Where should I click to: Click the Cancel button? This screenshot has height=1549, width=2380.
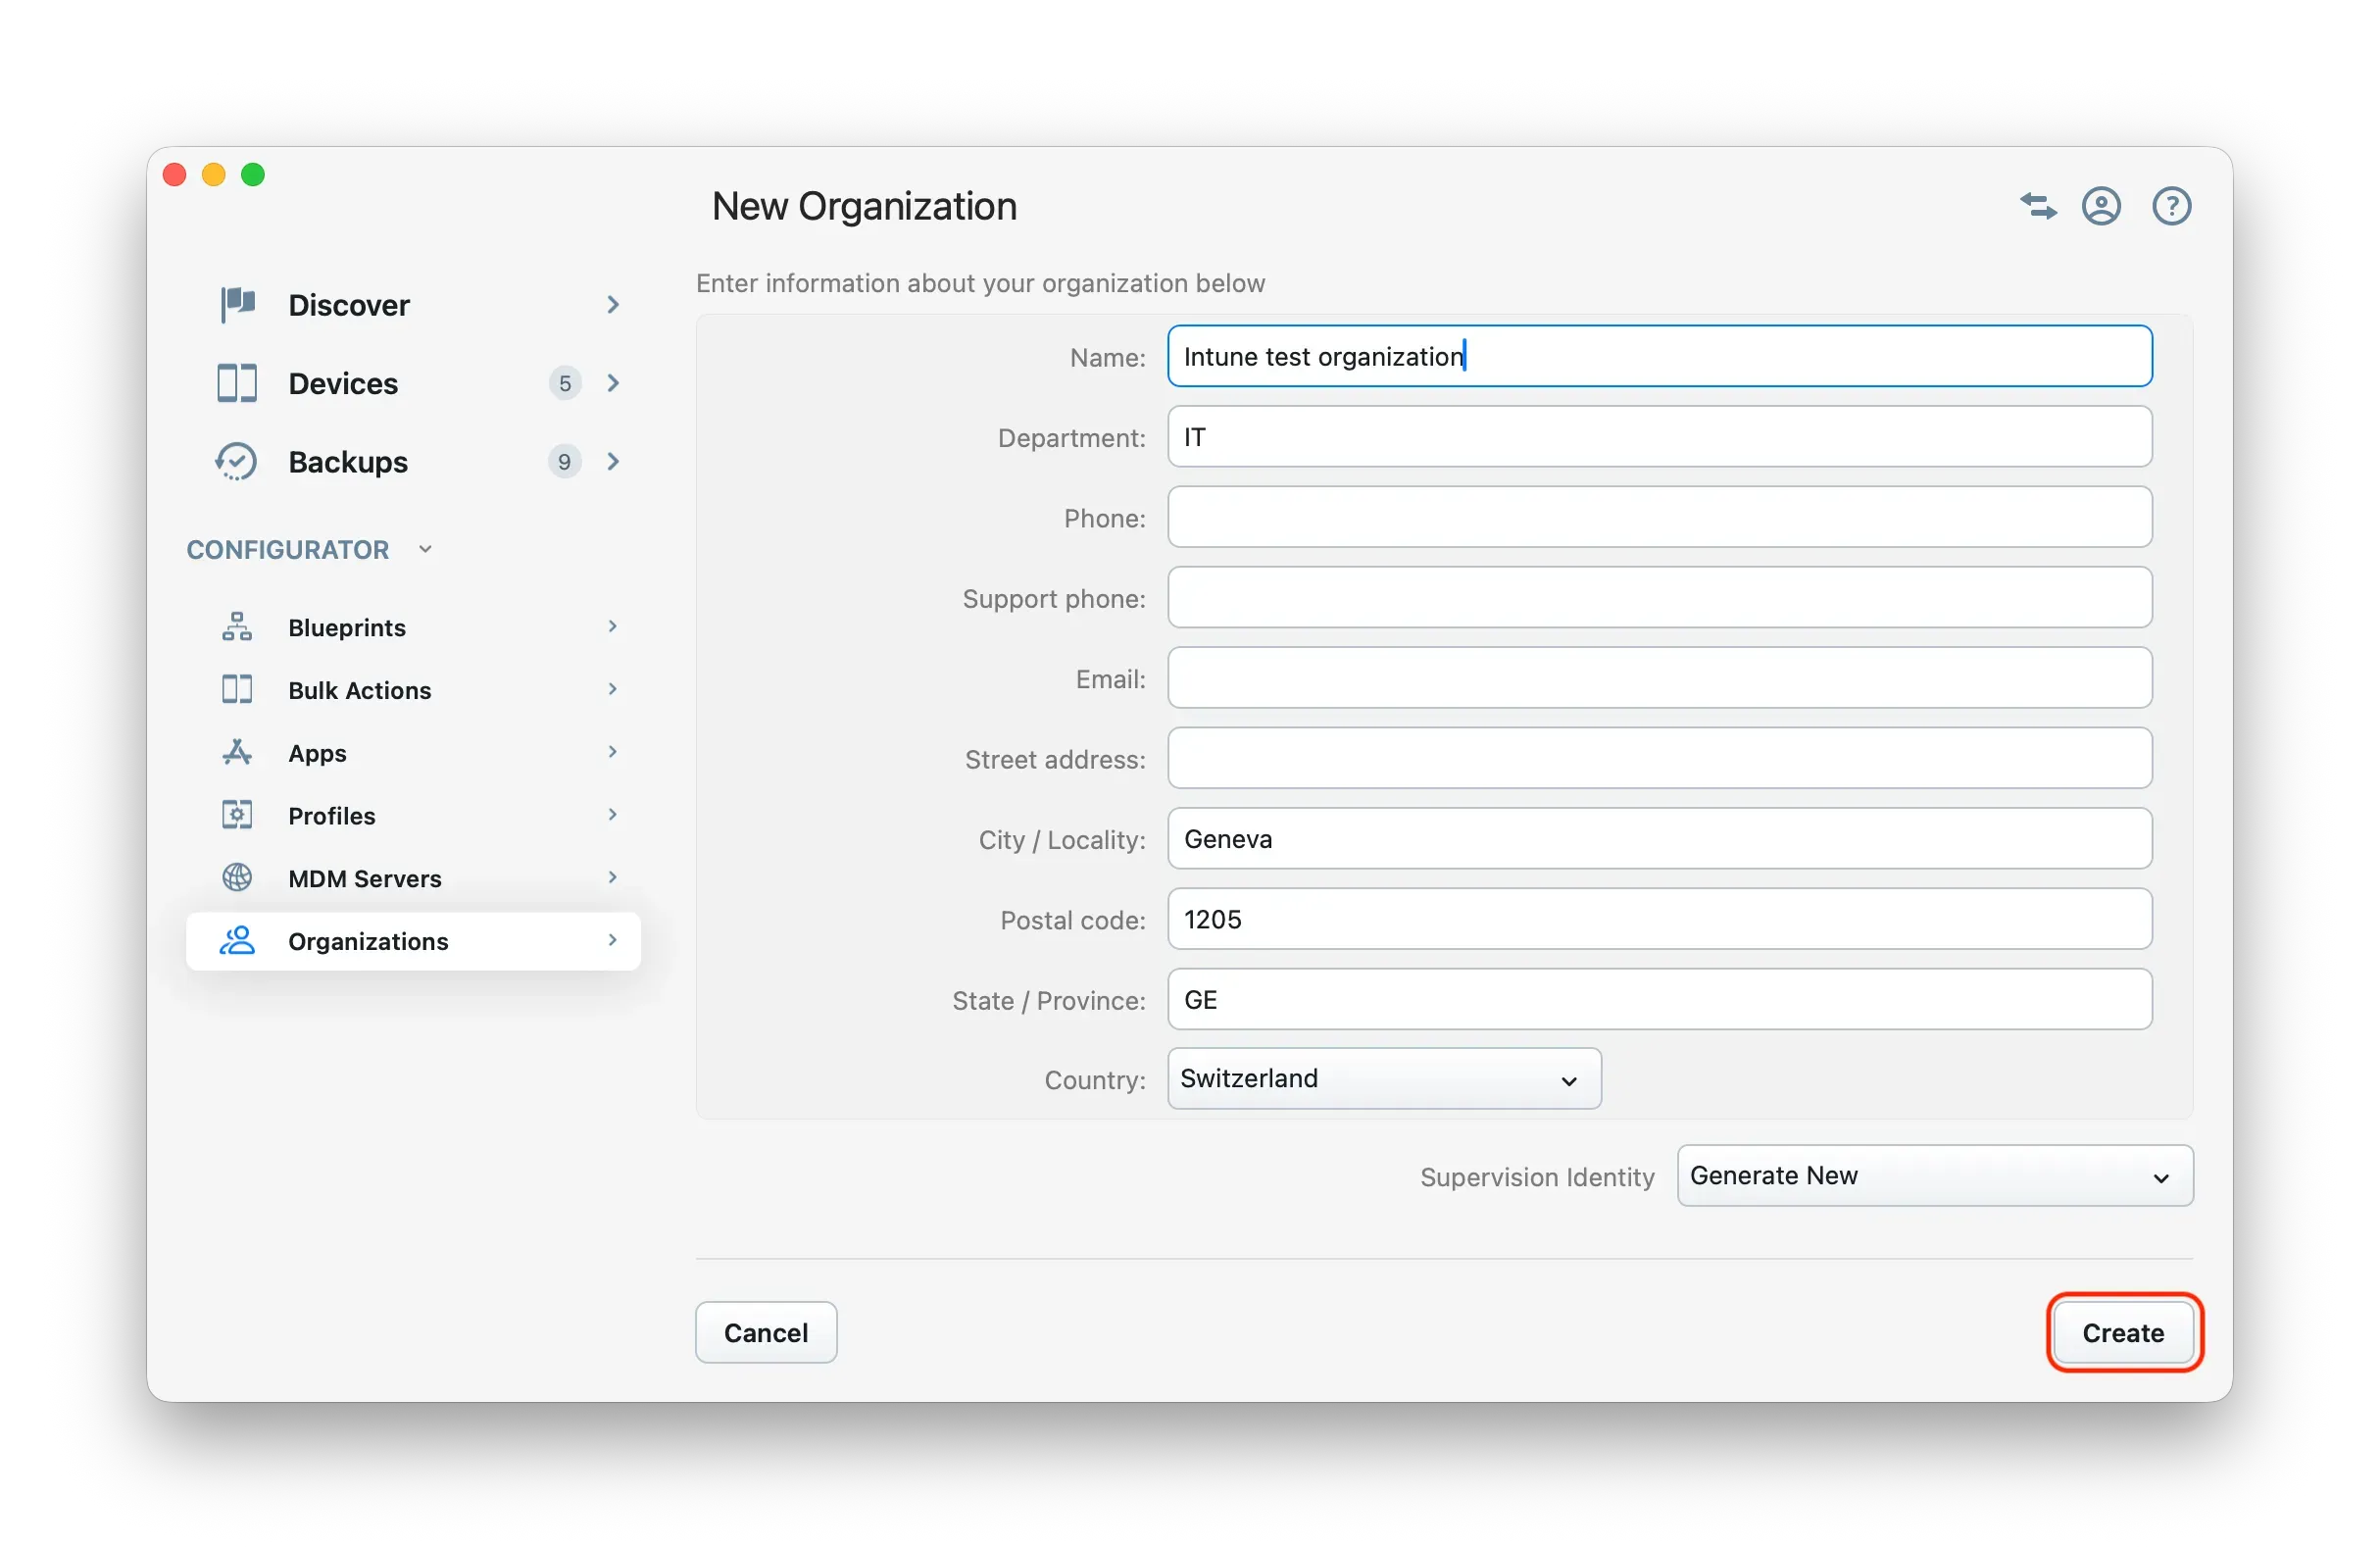(x=765, y=1332)
